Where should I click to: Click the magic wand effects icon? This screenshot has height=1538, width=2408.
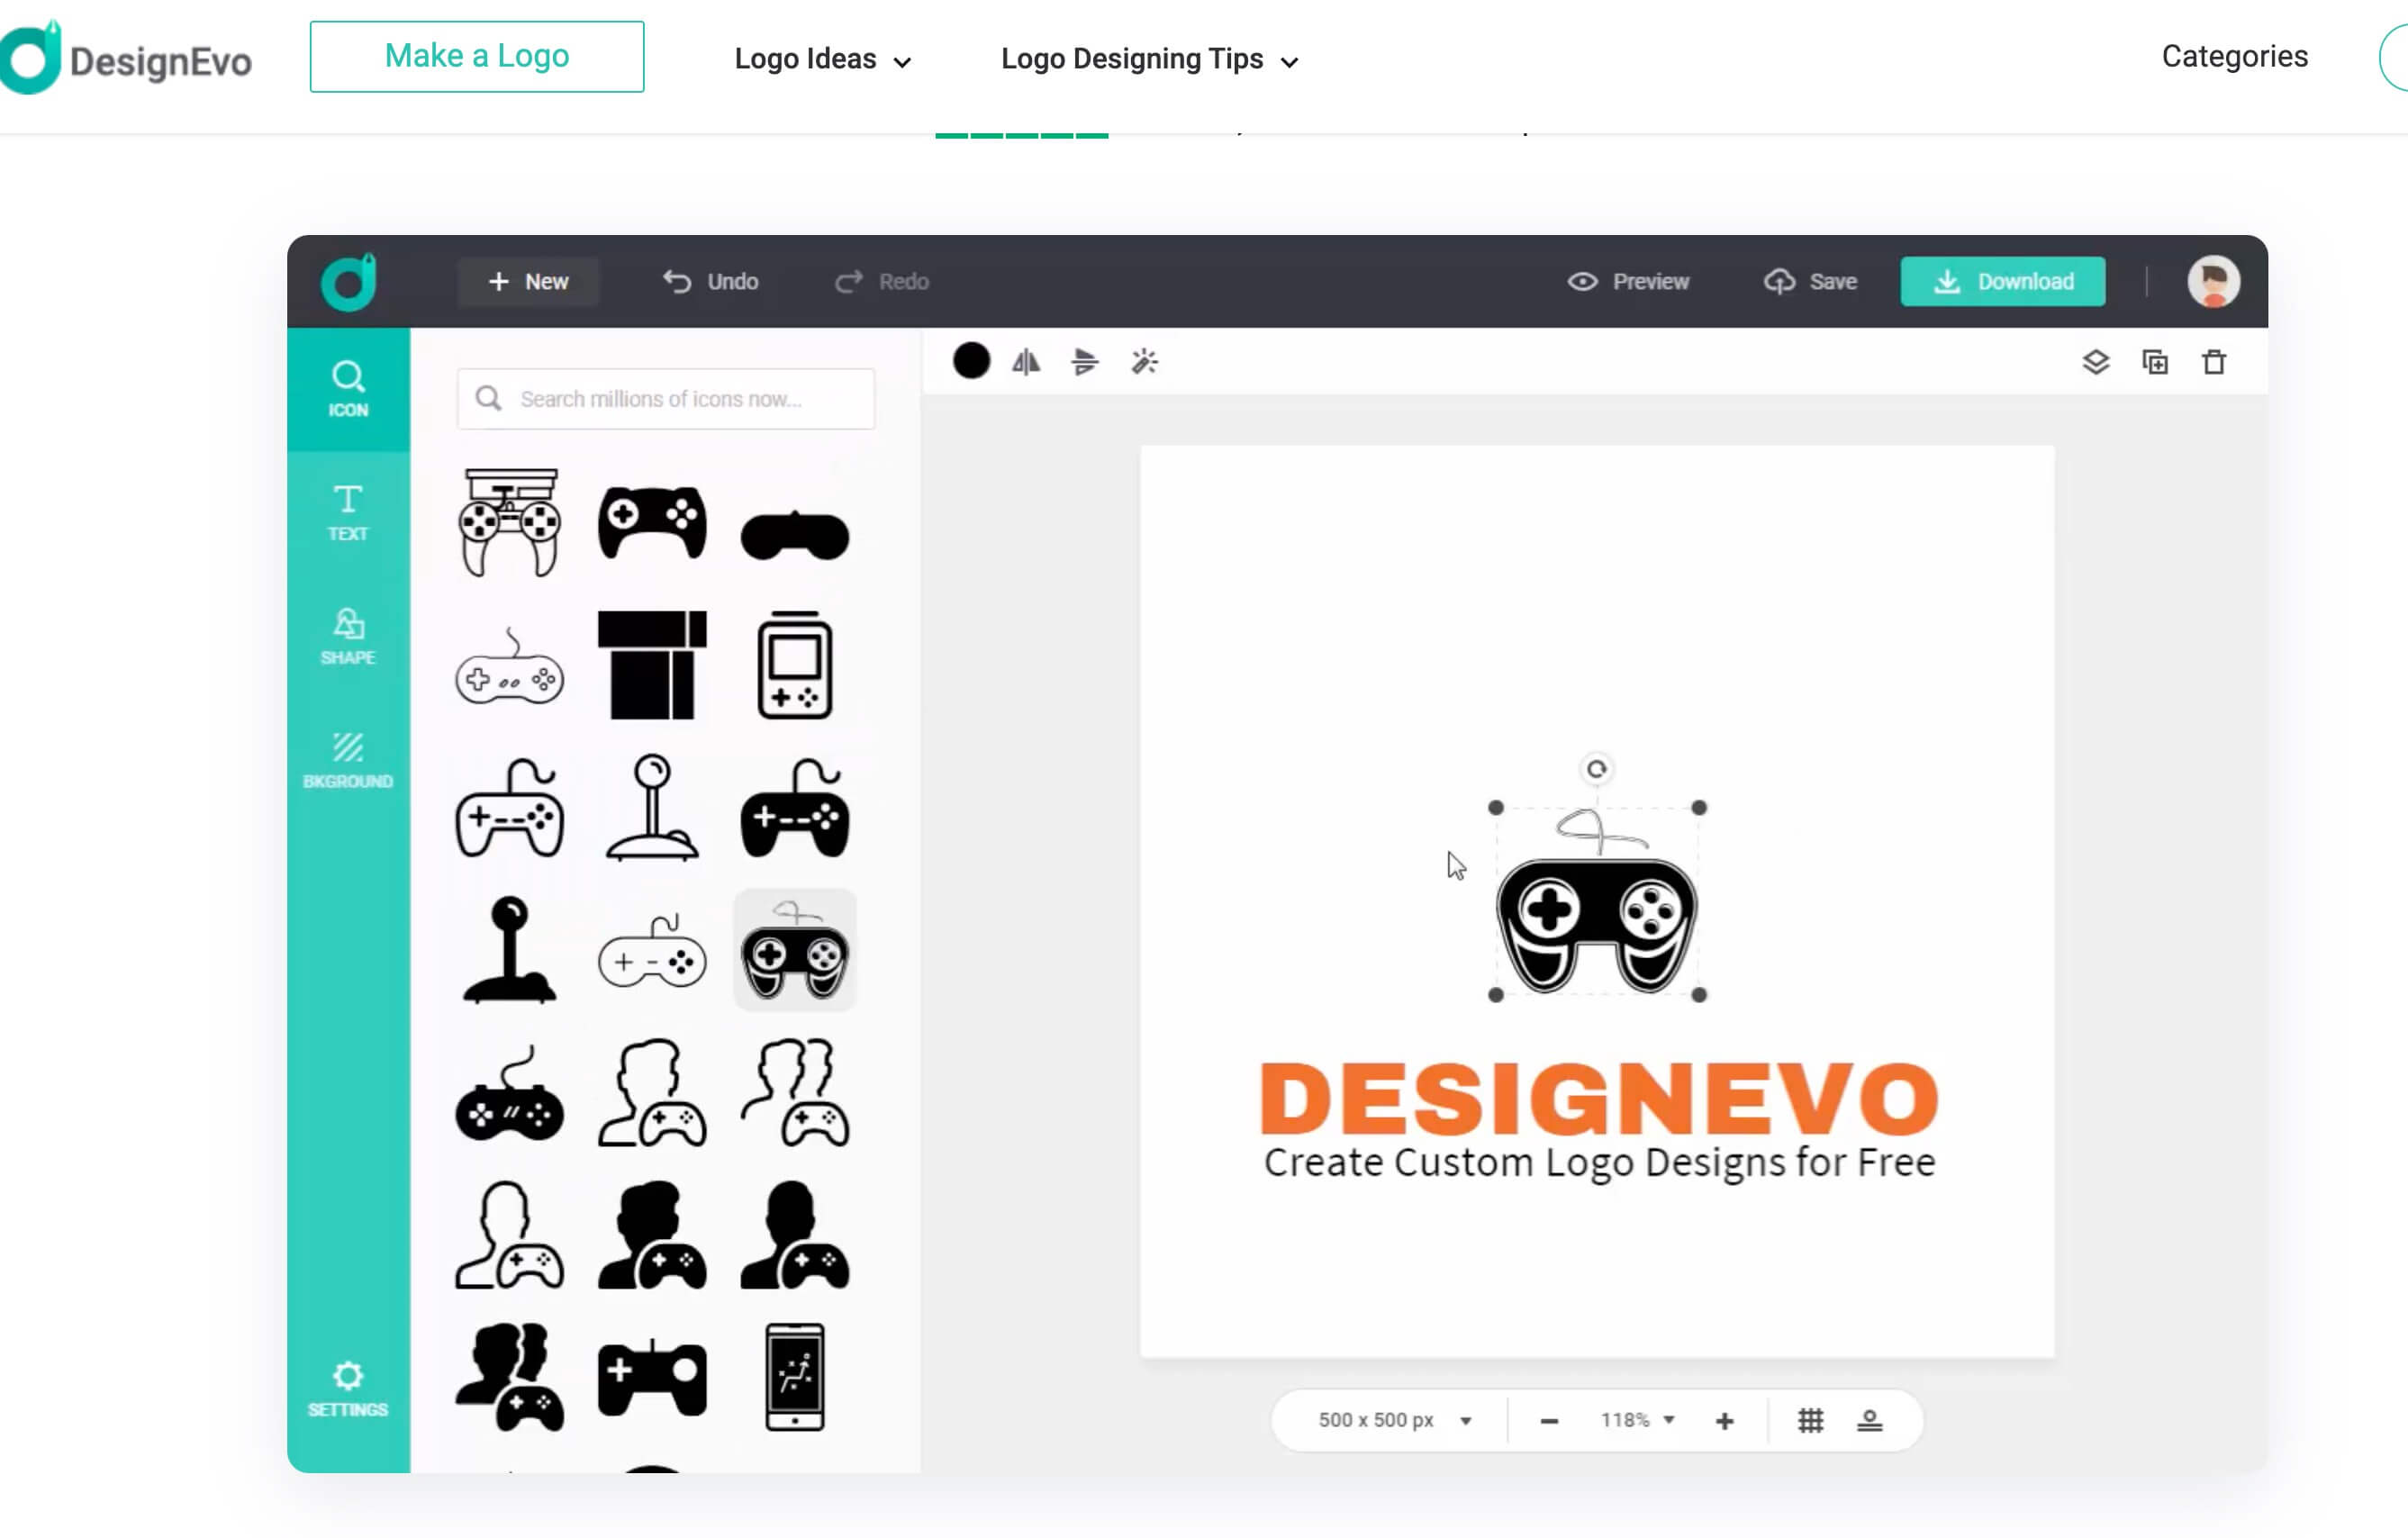(1144, 362)
